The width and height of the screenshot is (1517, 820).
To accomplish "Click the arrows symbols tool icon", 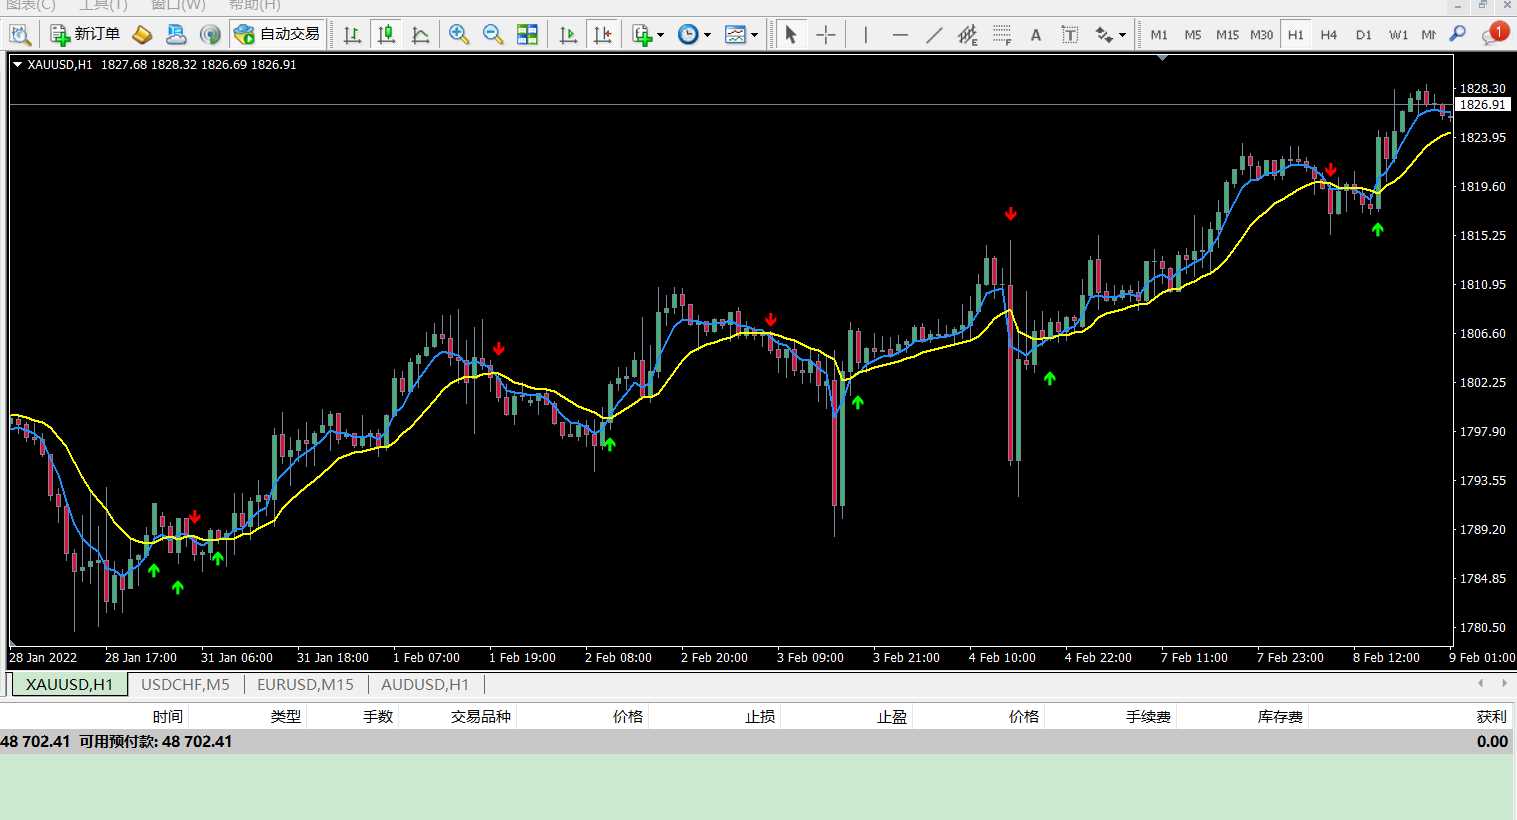I will (1103, 35).
